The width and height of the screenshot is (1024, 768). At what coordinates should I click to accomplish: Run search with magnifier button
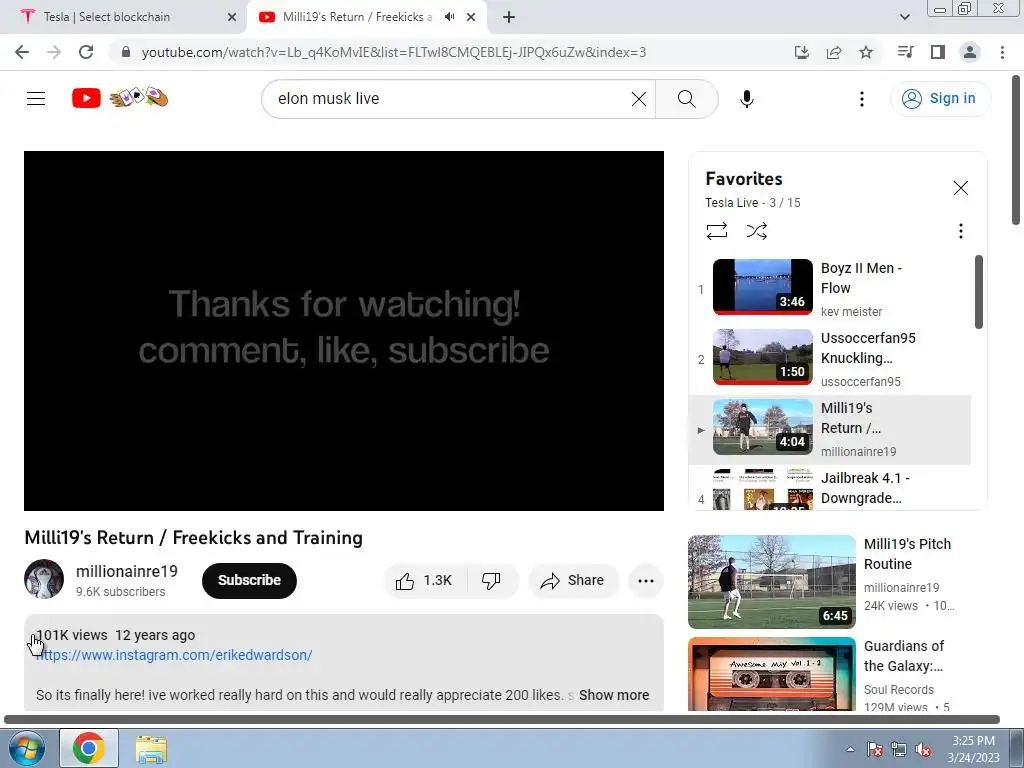pos(686,99)
